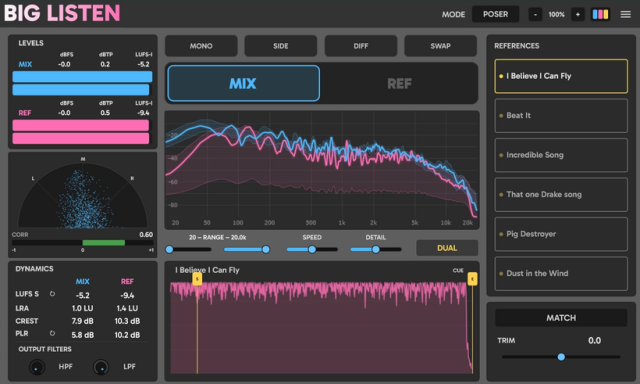
Task: Reset LUFS S measurement icon
Action: (x=52, y=293)
